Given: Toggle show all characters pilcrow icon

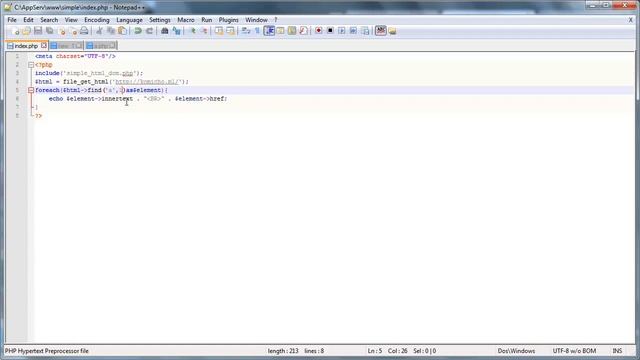Looking at the screenshot, I should point(257,31).
